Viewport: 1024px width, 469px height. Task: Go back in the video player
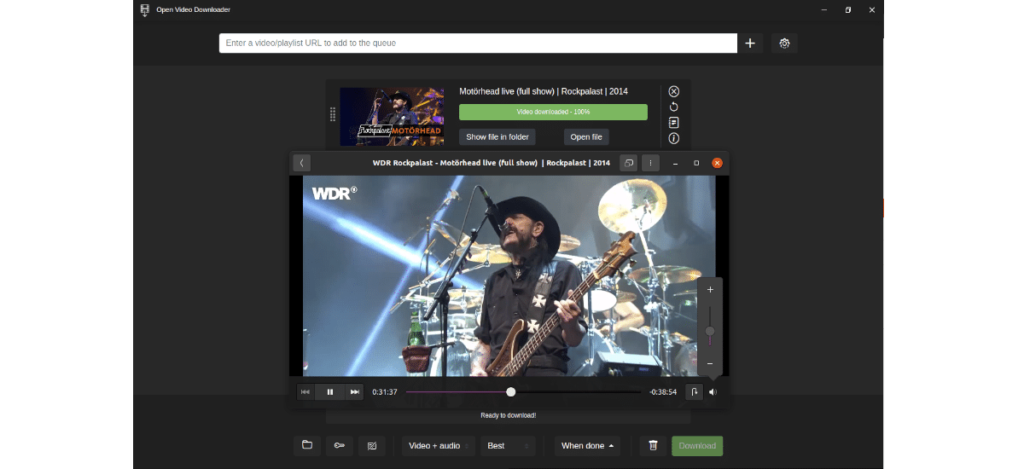(x=302, y=163)
